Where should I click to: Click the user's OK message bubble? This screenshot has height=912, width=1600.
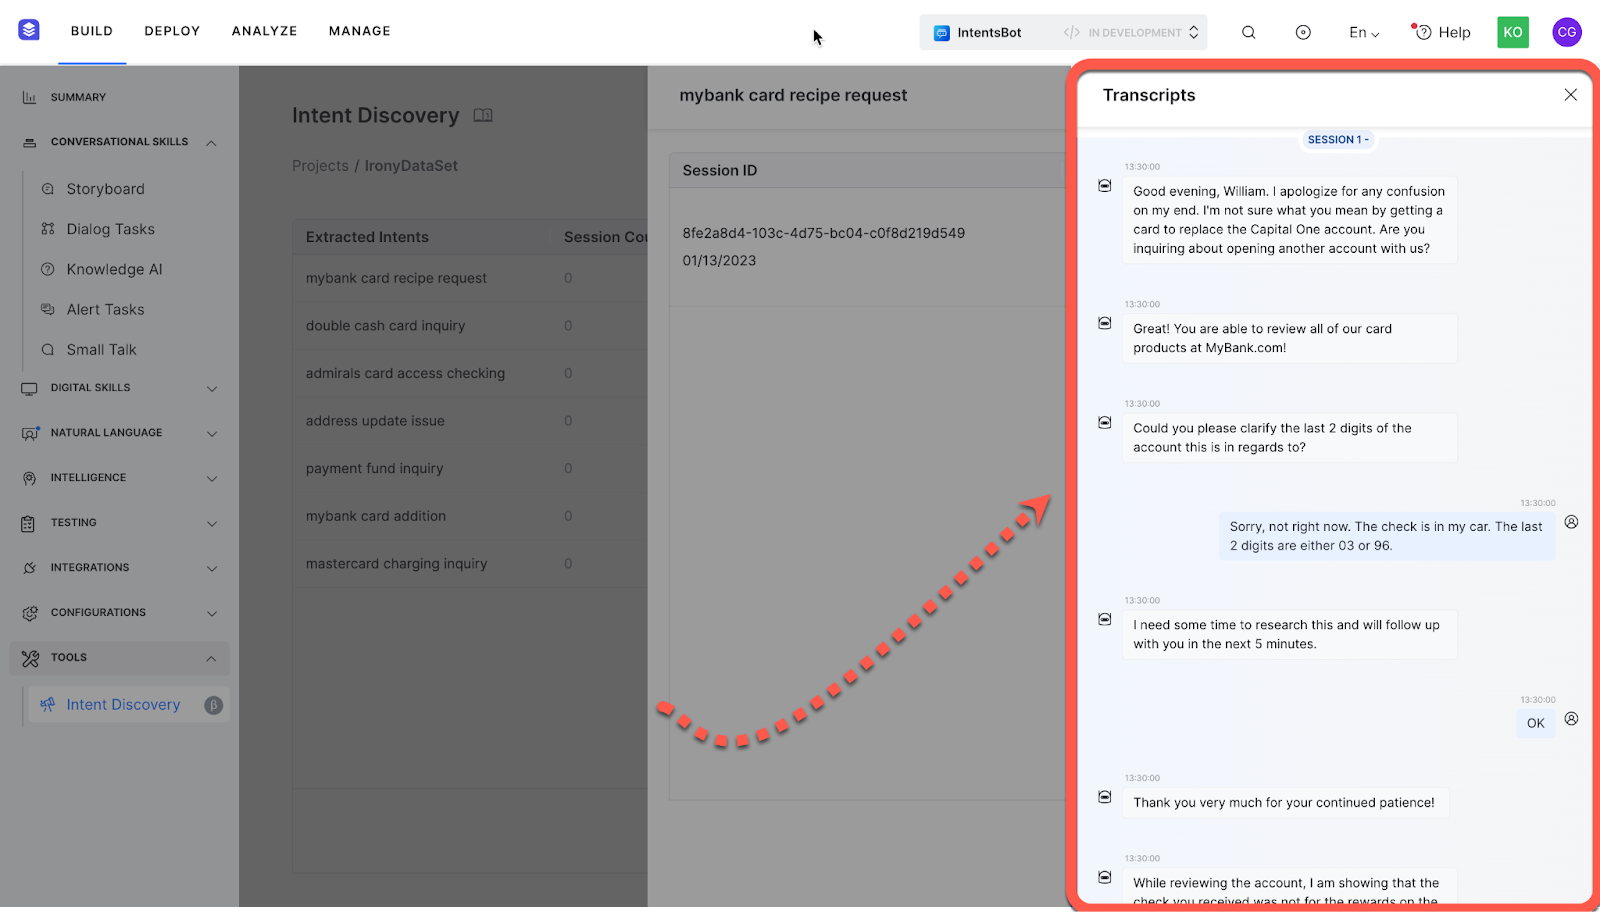1535,723
